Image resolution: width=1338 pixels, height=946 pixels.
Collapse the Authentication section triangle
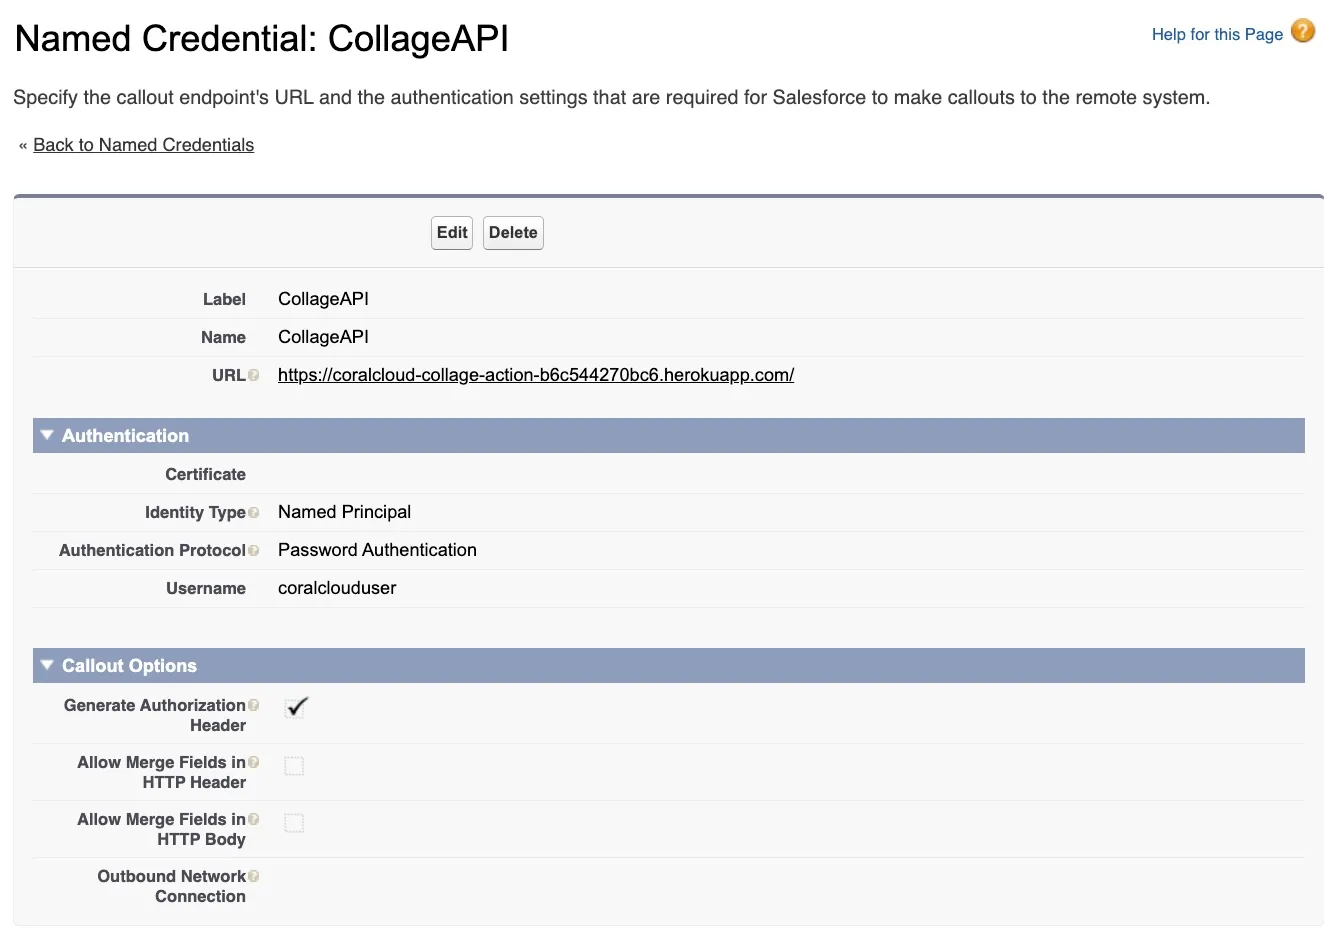click(x=47, y=435)
